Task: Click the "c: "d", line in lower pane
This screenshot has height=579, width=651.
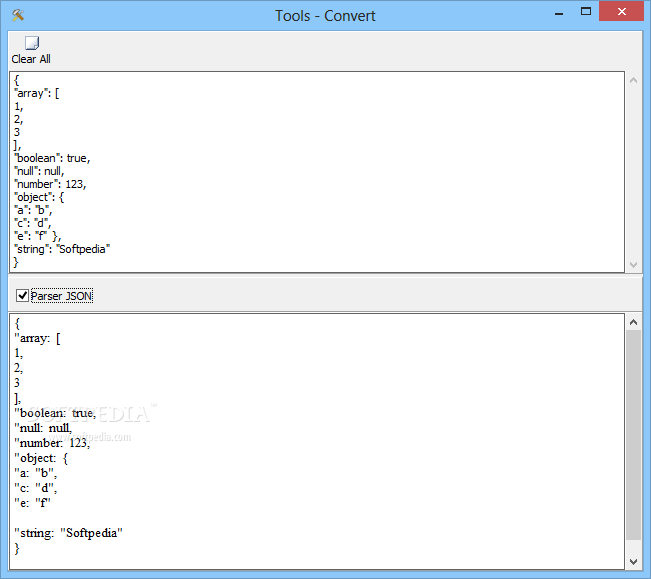Action: (36, 488)
